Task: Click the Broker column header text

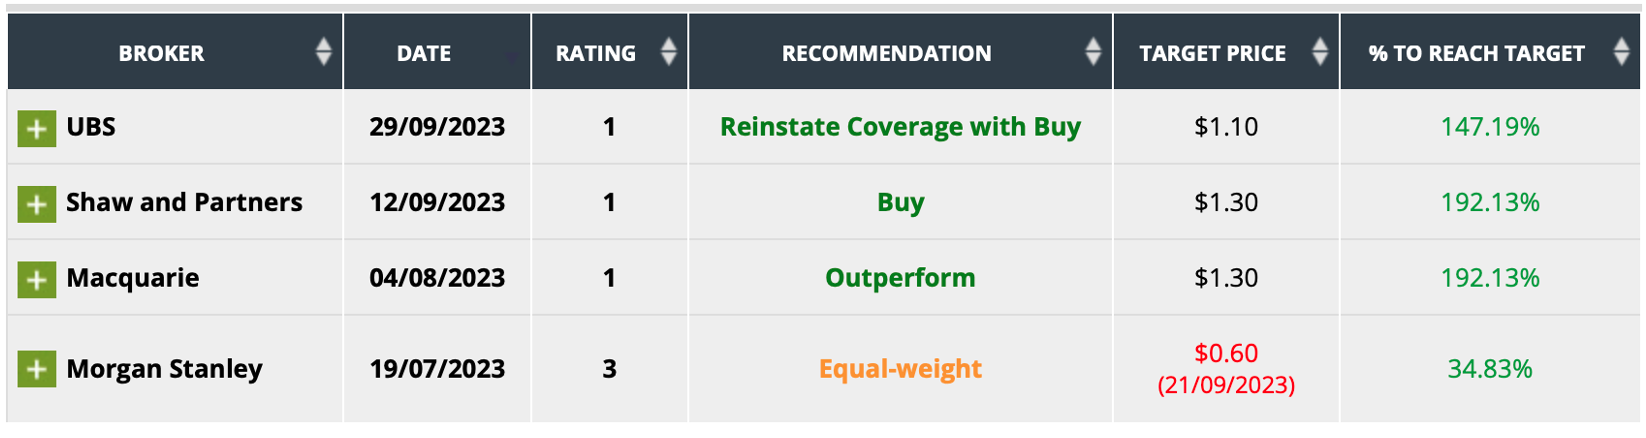Action: (161, 53)
